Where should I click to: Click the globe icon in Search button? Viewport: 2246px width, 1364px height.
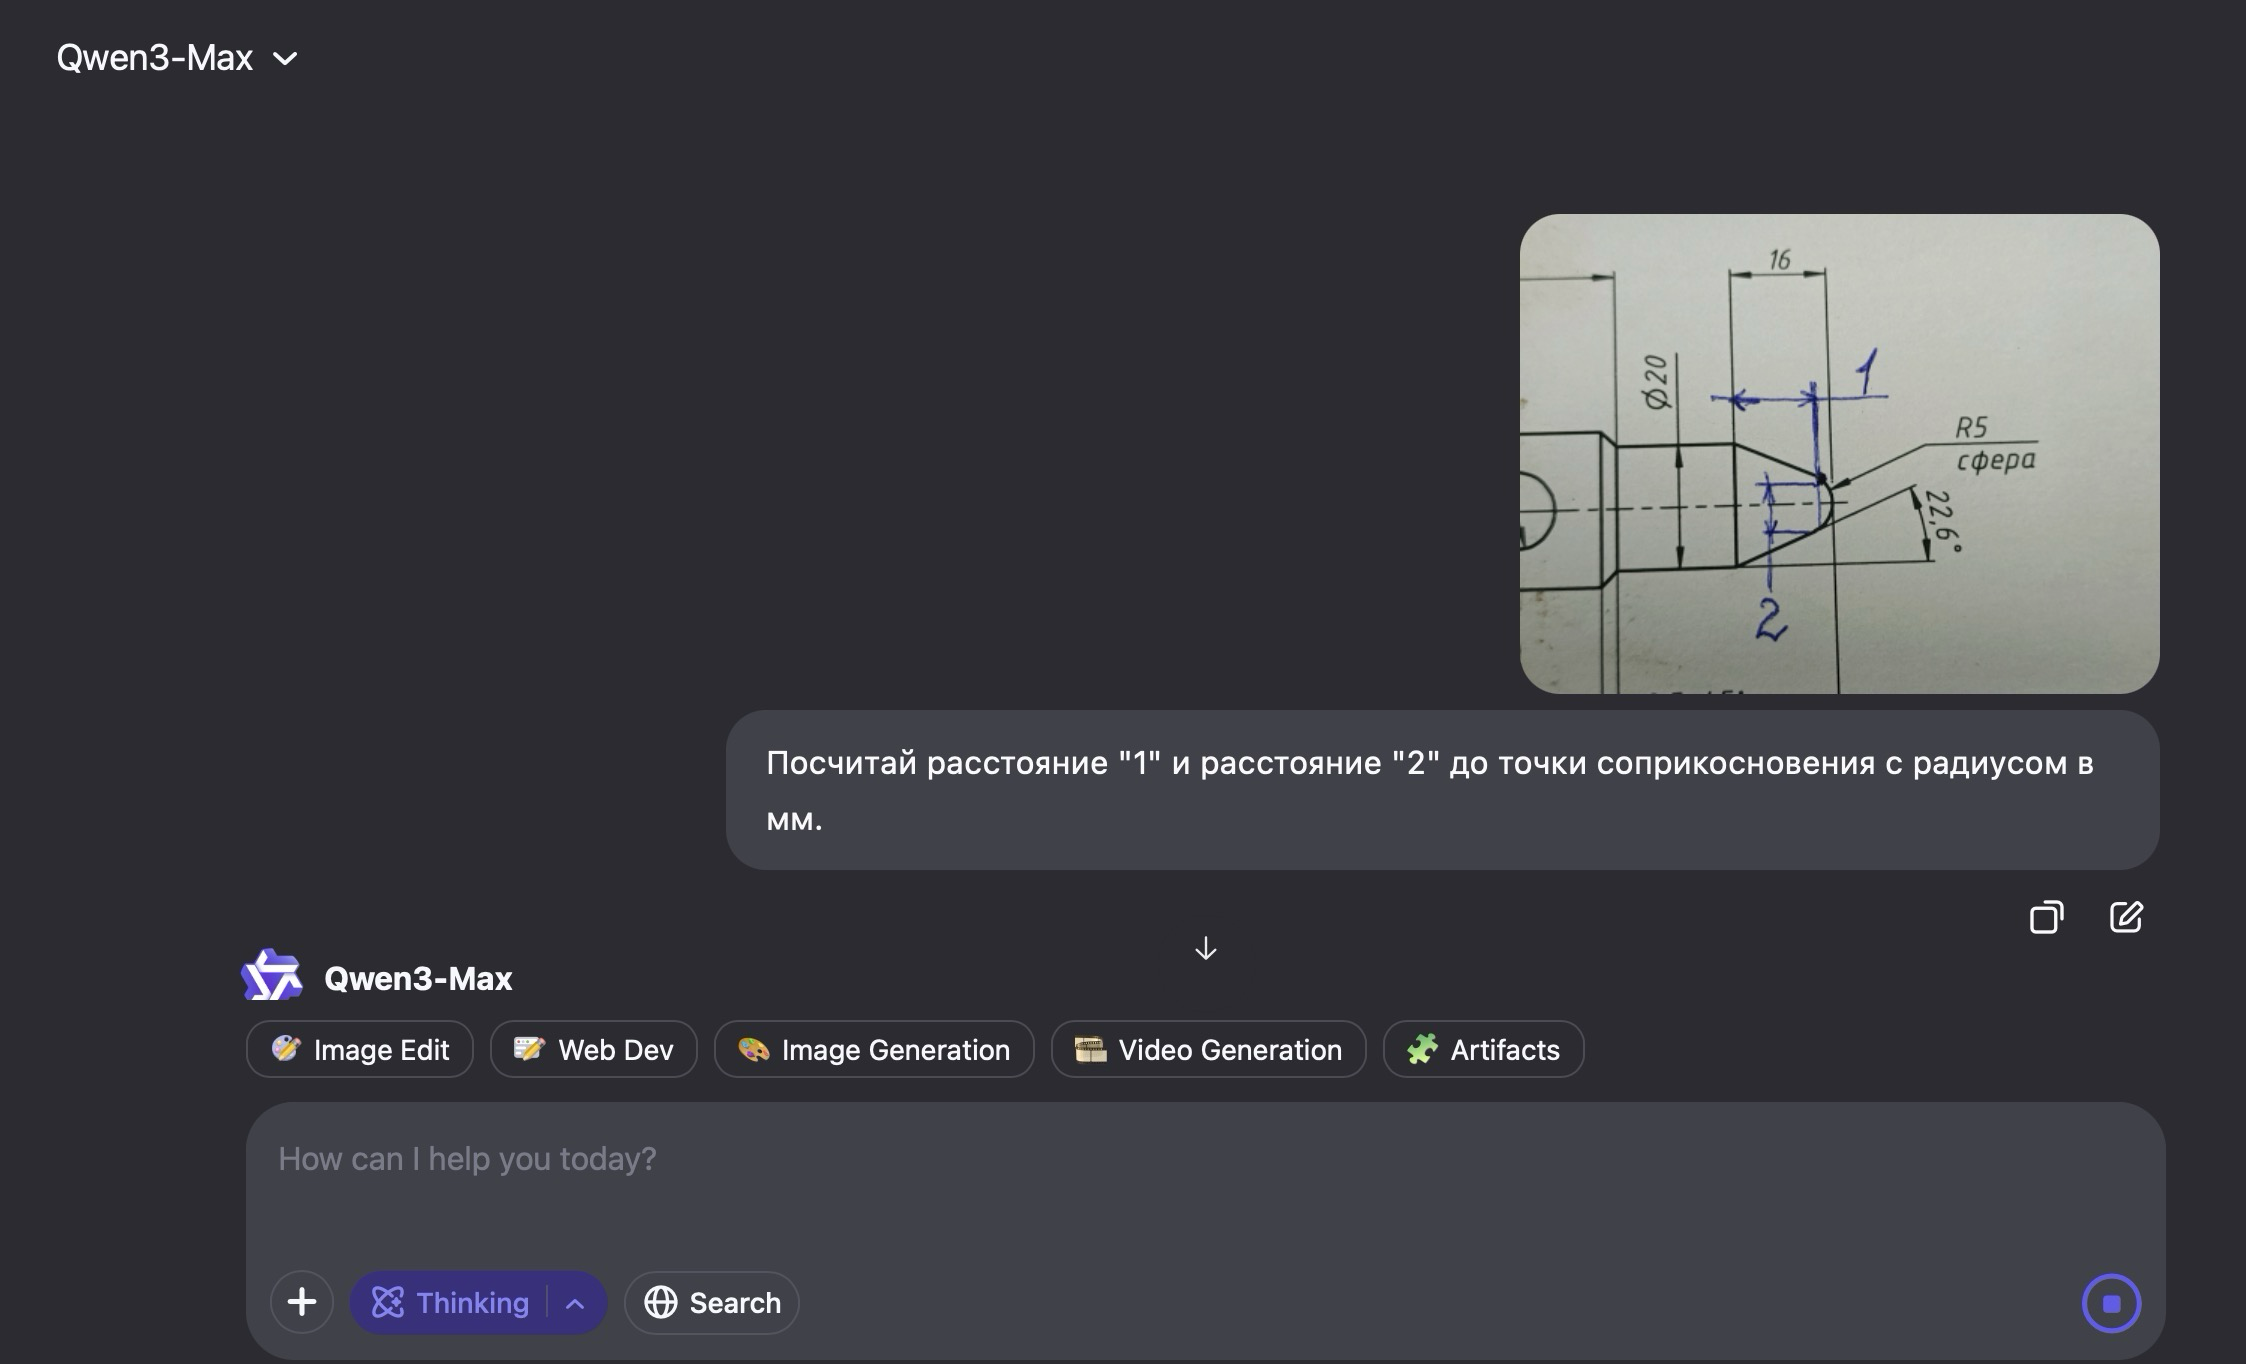(660, 1302)
